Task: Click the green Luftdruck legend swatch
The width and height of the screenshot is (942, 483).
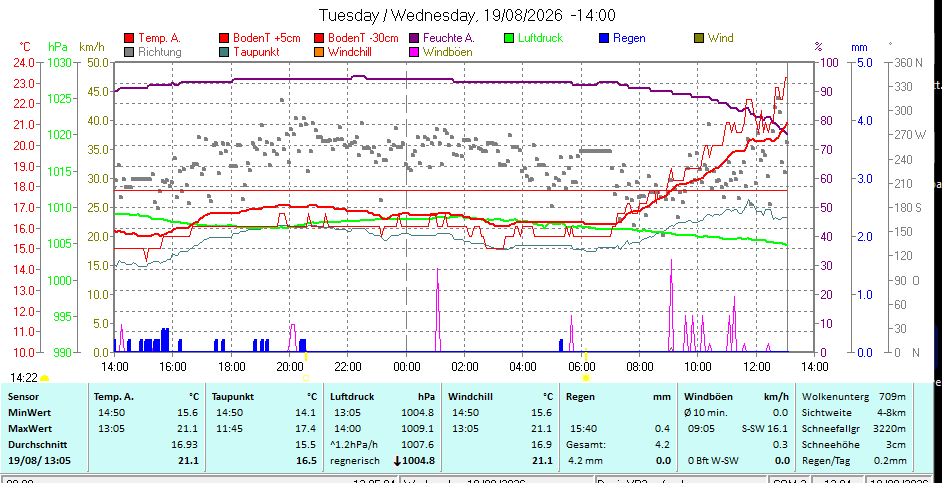Action: (x=508, y=38)
